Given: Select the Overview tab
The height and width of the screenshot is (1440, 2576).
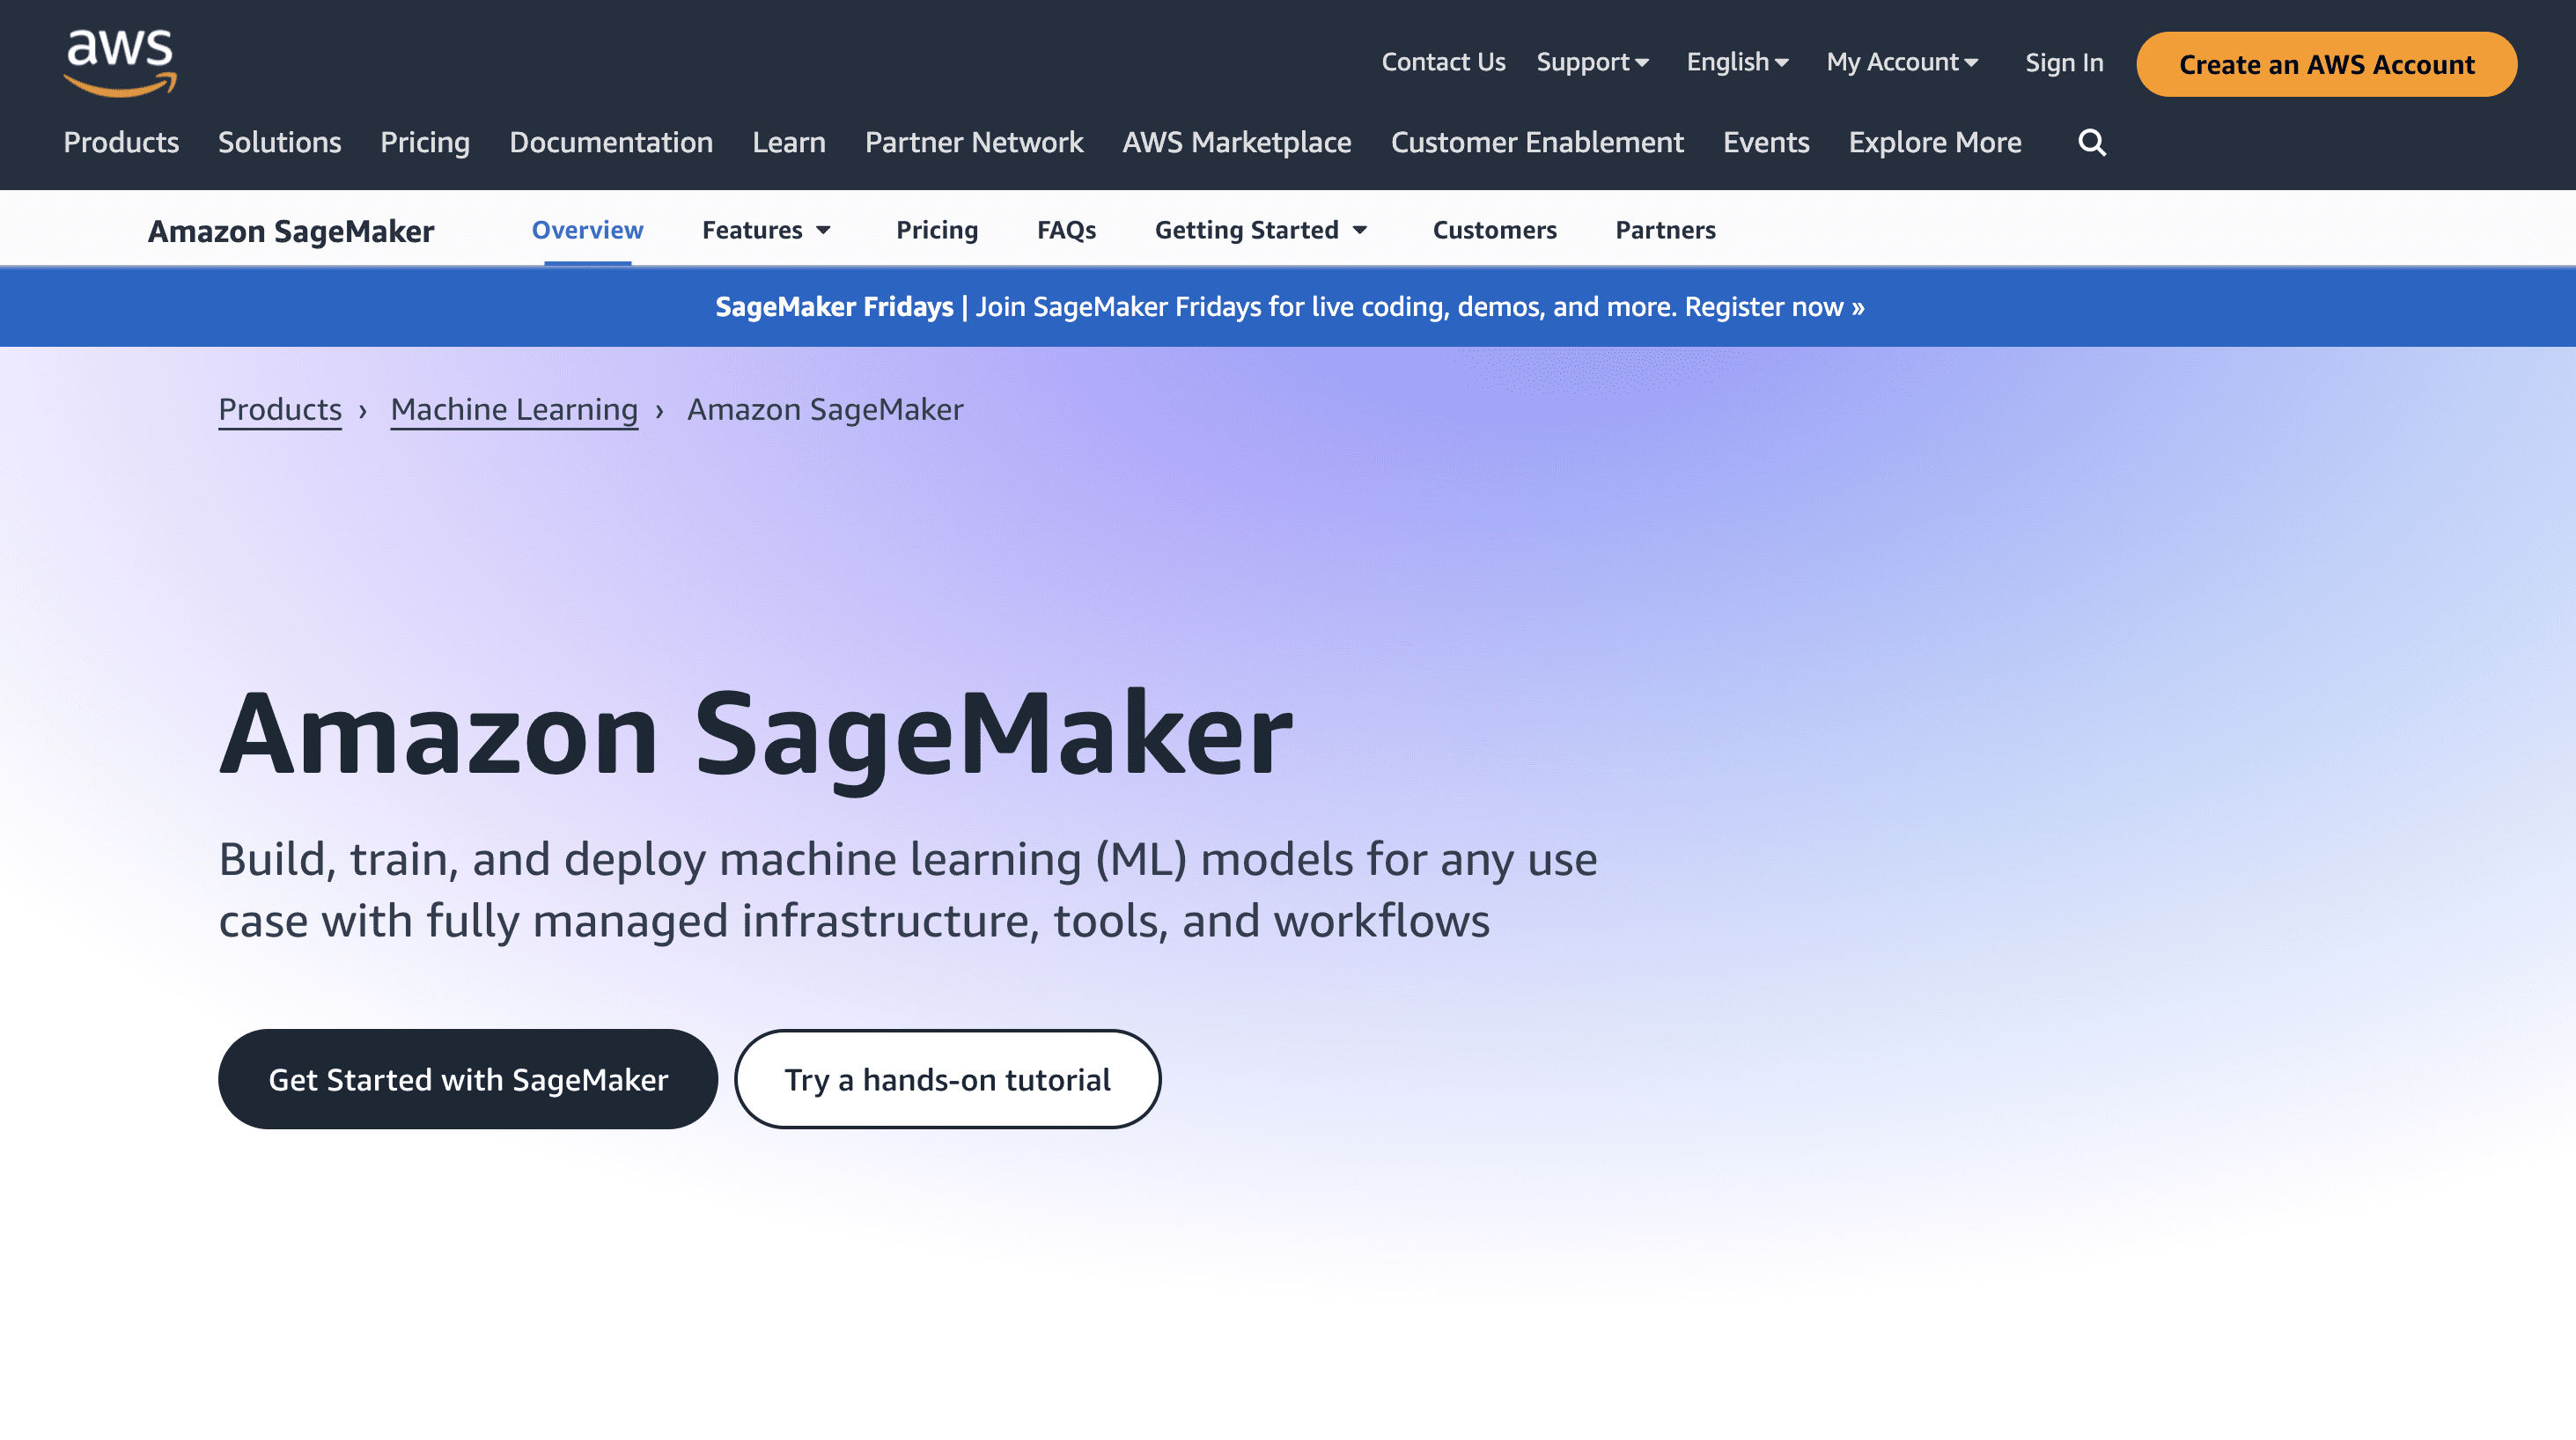Looking at the screenshot, I should pos(587,230).
